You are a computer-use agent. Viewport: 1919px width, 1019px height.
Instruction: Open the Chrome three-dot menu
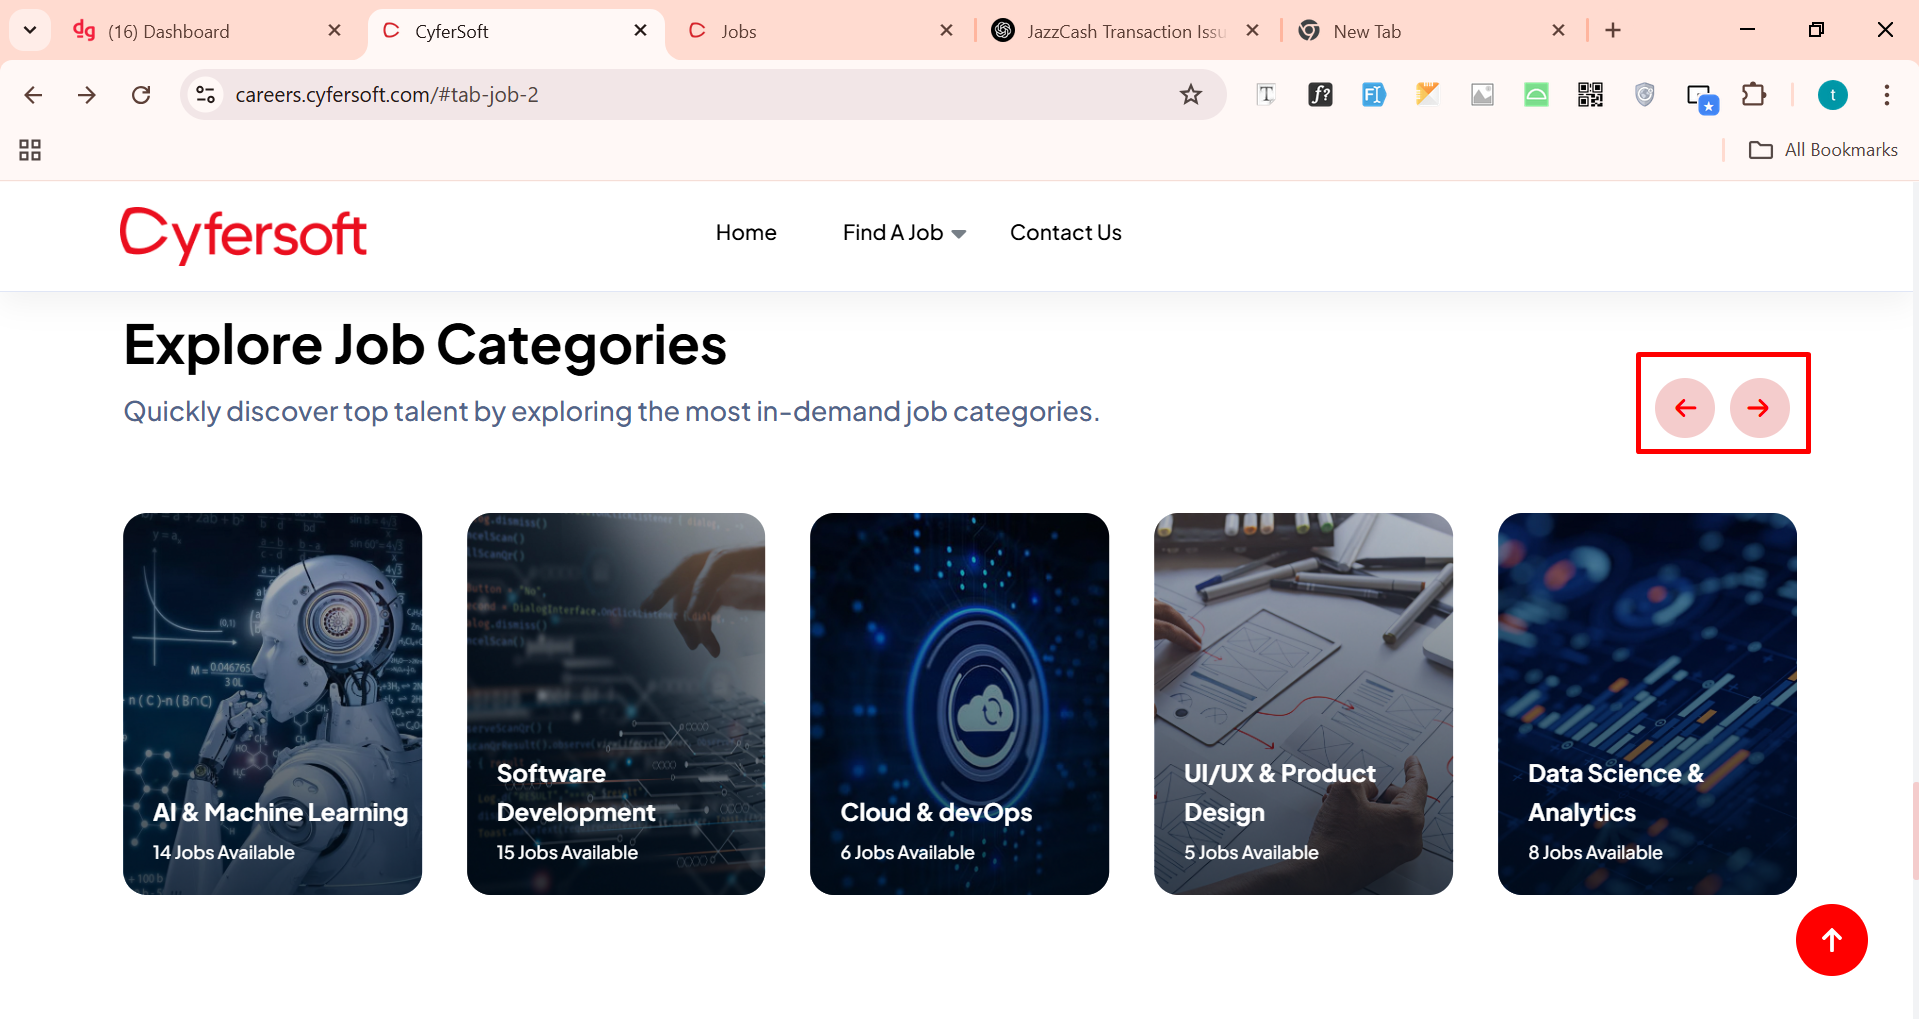1886,95
